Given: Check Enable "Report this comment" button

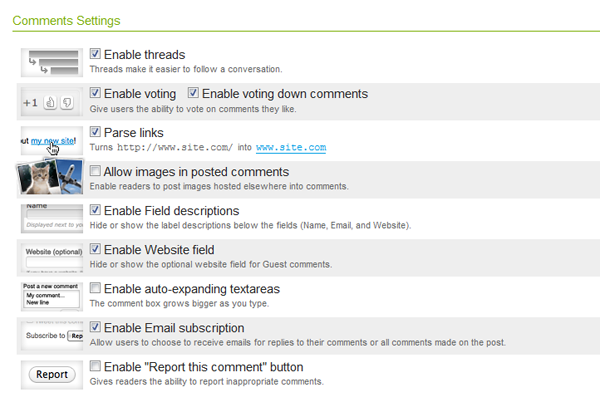Looking at the screenshot, I should click(x=95, y=367).
